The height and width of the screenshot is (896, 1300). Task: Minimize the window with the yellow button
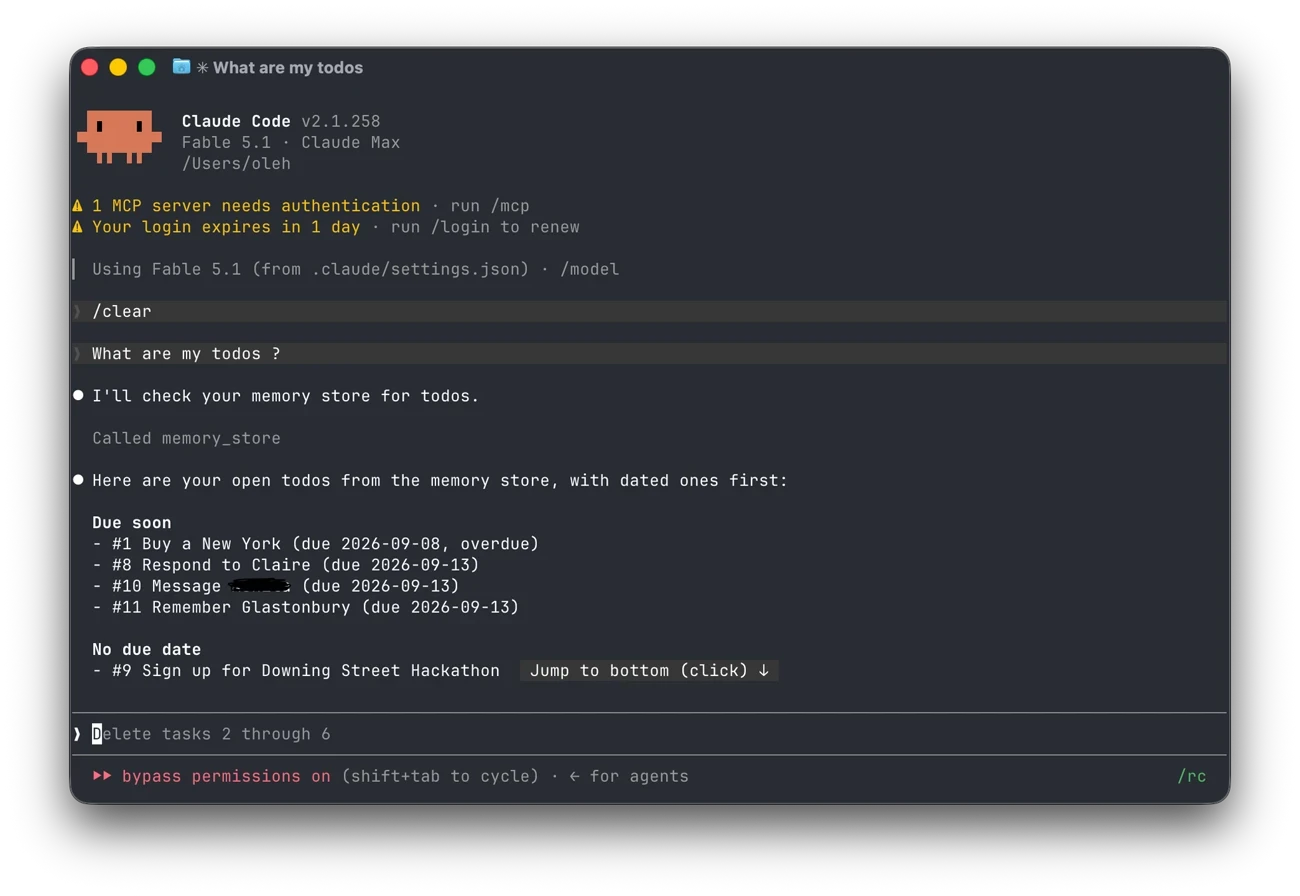tap(118, 67)
